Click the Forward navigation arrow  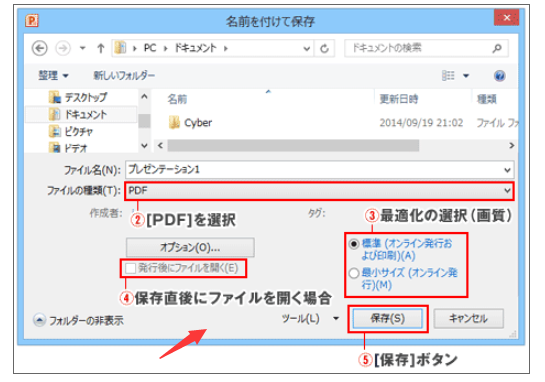click(63, 48)
